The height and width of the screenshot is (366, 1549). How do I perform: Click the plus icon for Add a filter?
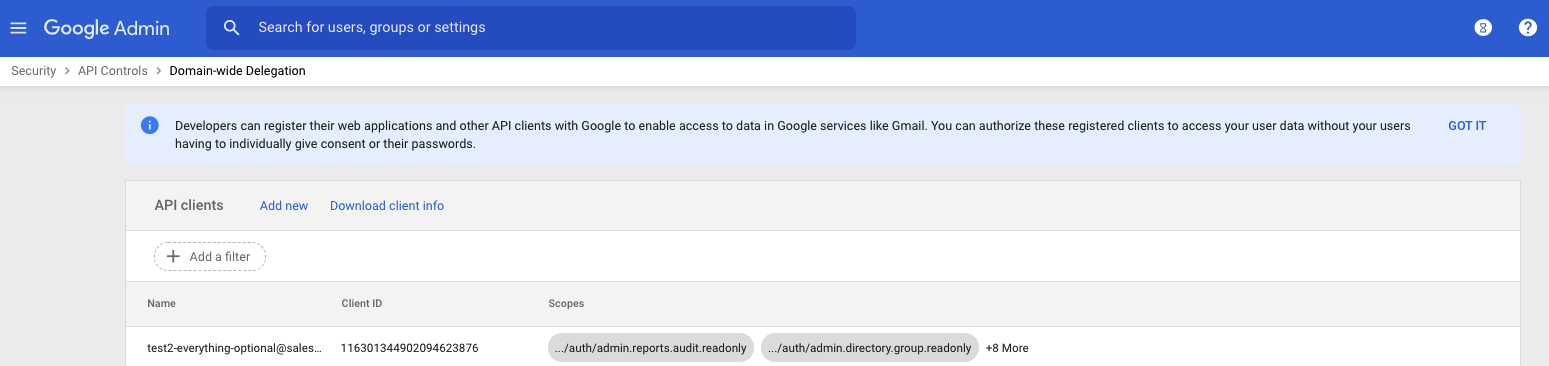[173, 257]
